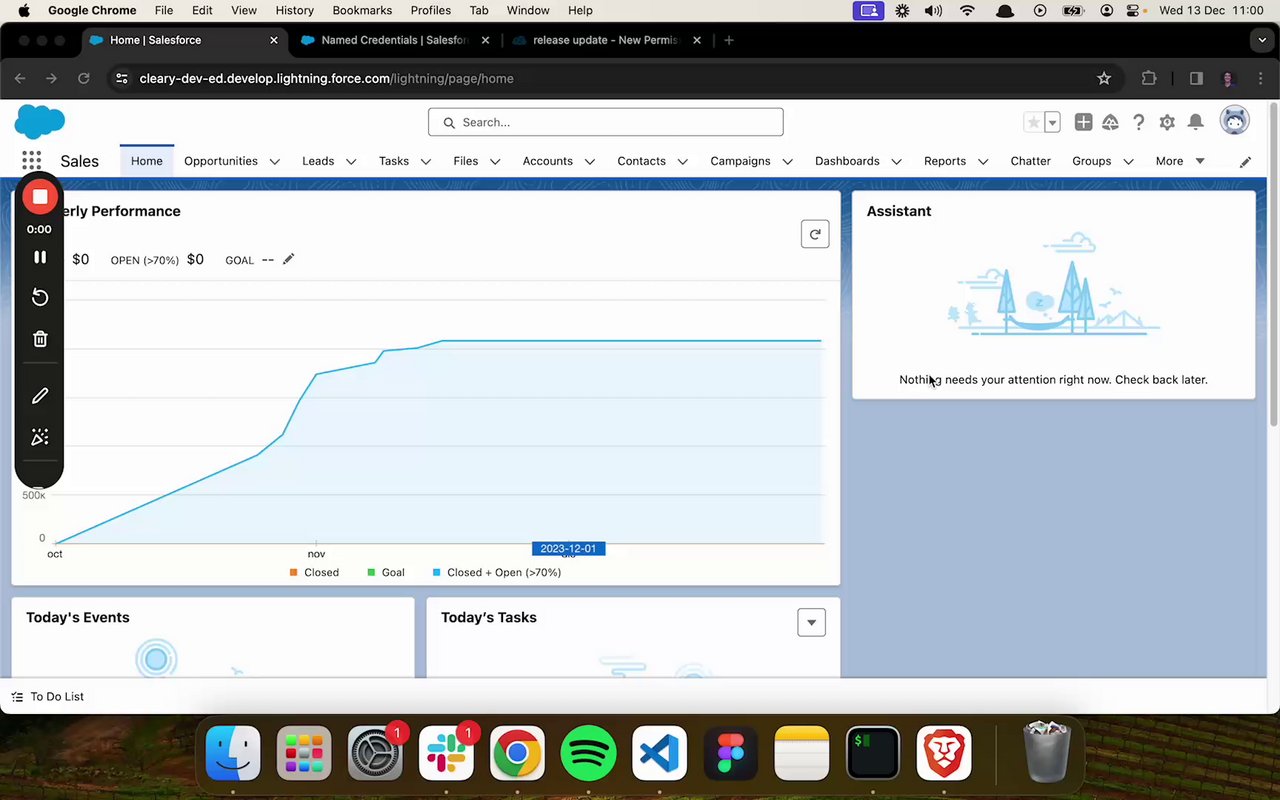Image resolution: width=1280 pixels, height=800 pixels.
Task: Open Slack from the Dock
Action: [446, 753]
